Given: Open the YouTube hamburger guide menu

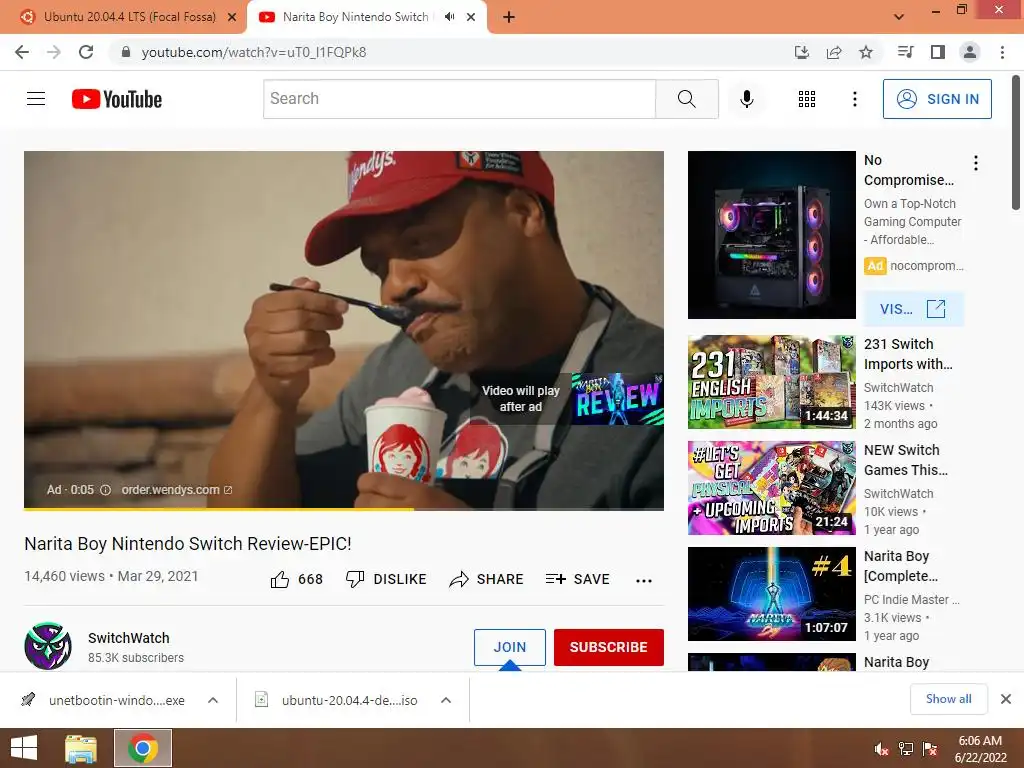Looking at the screenshot, I should click(x=36, y=99).
